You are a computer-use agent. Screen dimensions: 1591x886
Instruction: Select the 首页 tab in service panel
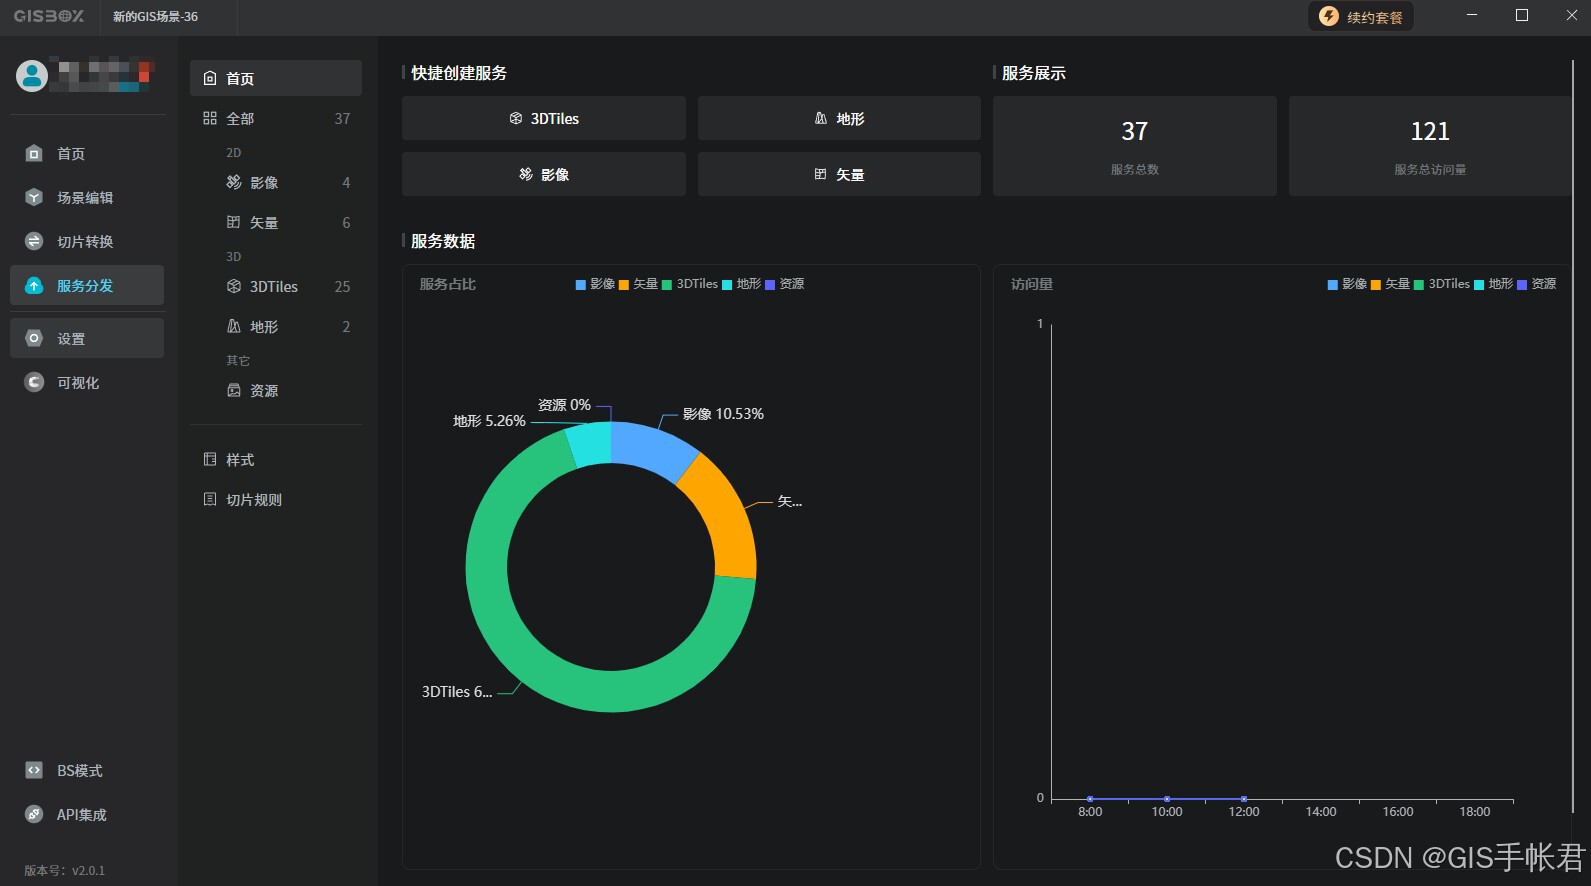click(276, 78)
